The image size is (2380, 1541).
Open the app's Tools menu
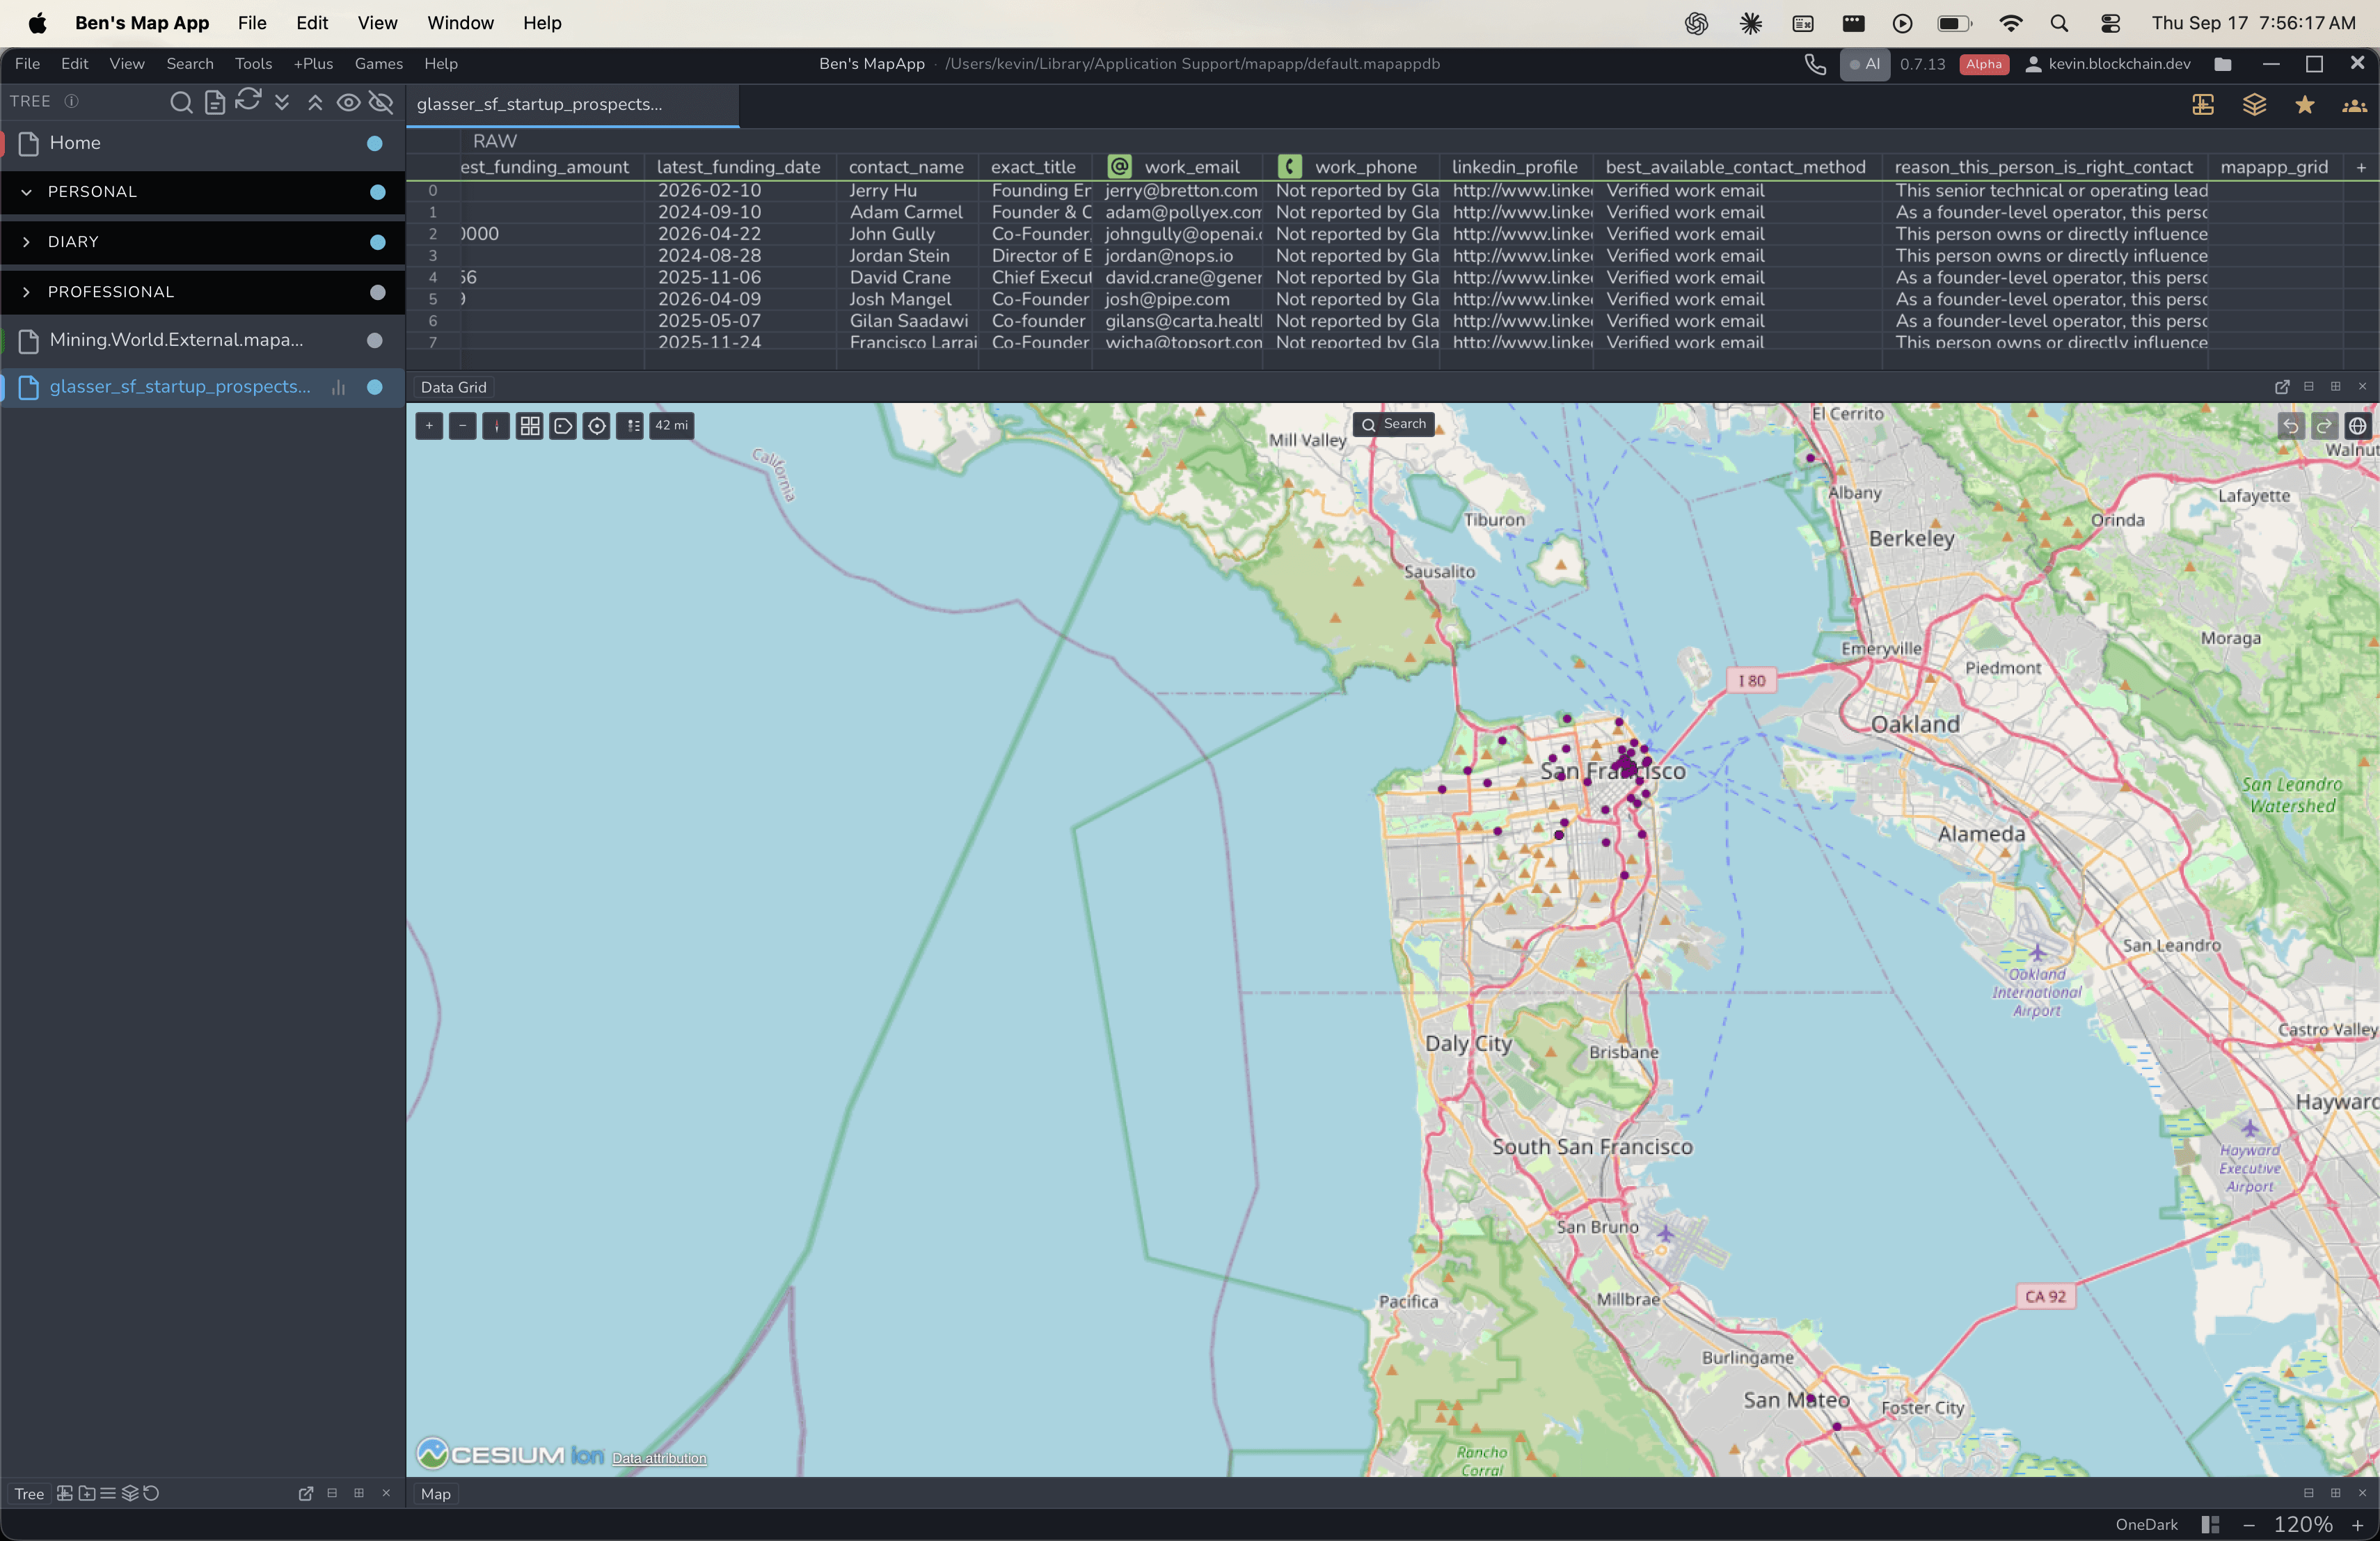(x=253, y=64)
